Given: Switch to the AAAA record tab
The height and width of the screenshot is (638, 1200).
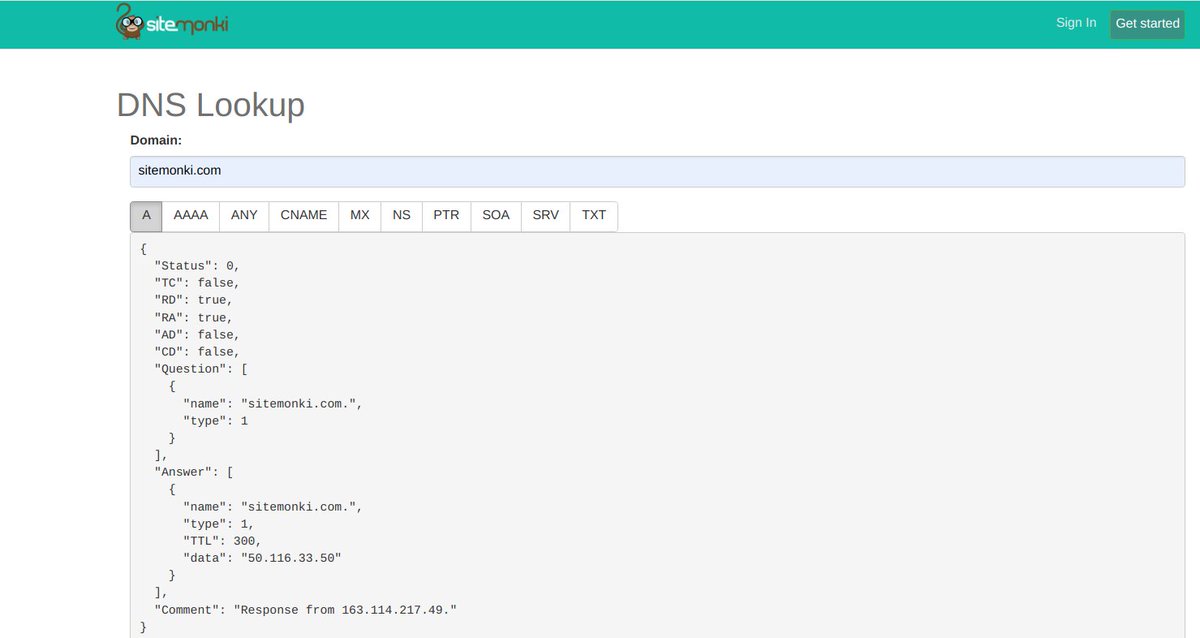Looking at the screenshot, I should pos(190,216).
